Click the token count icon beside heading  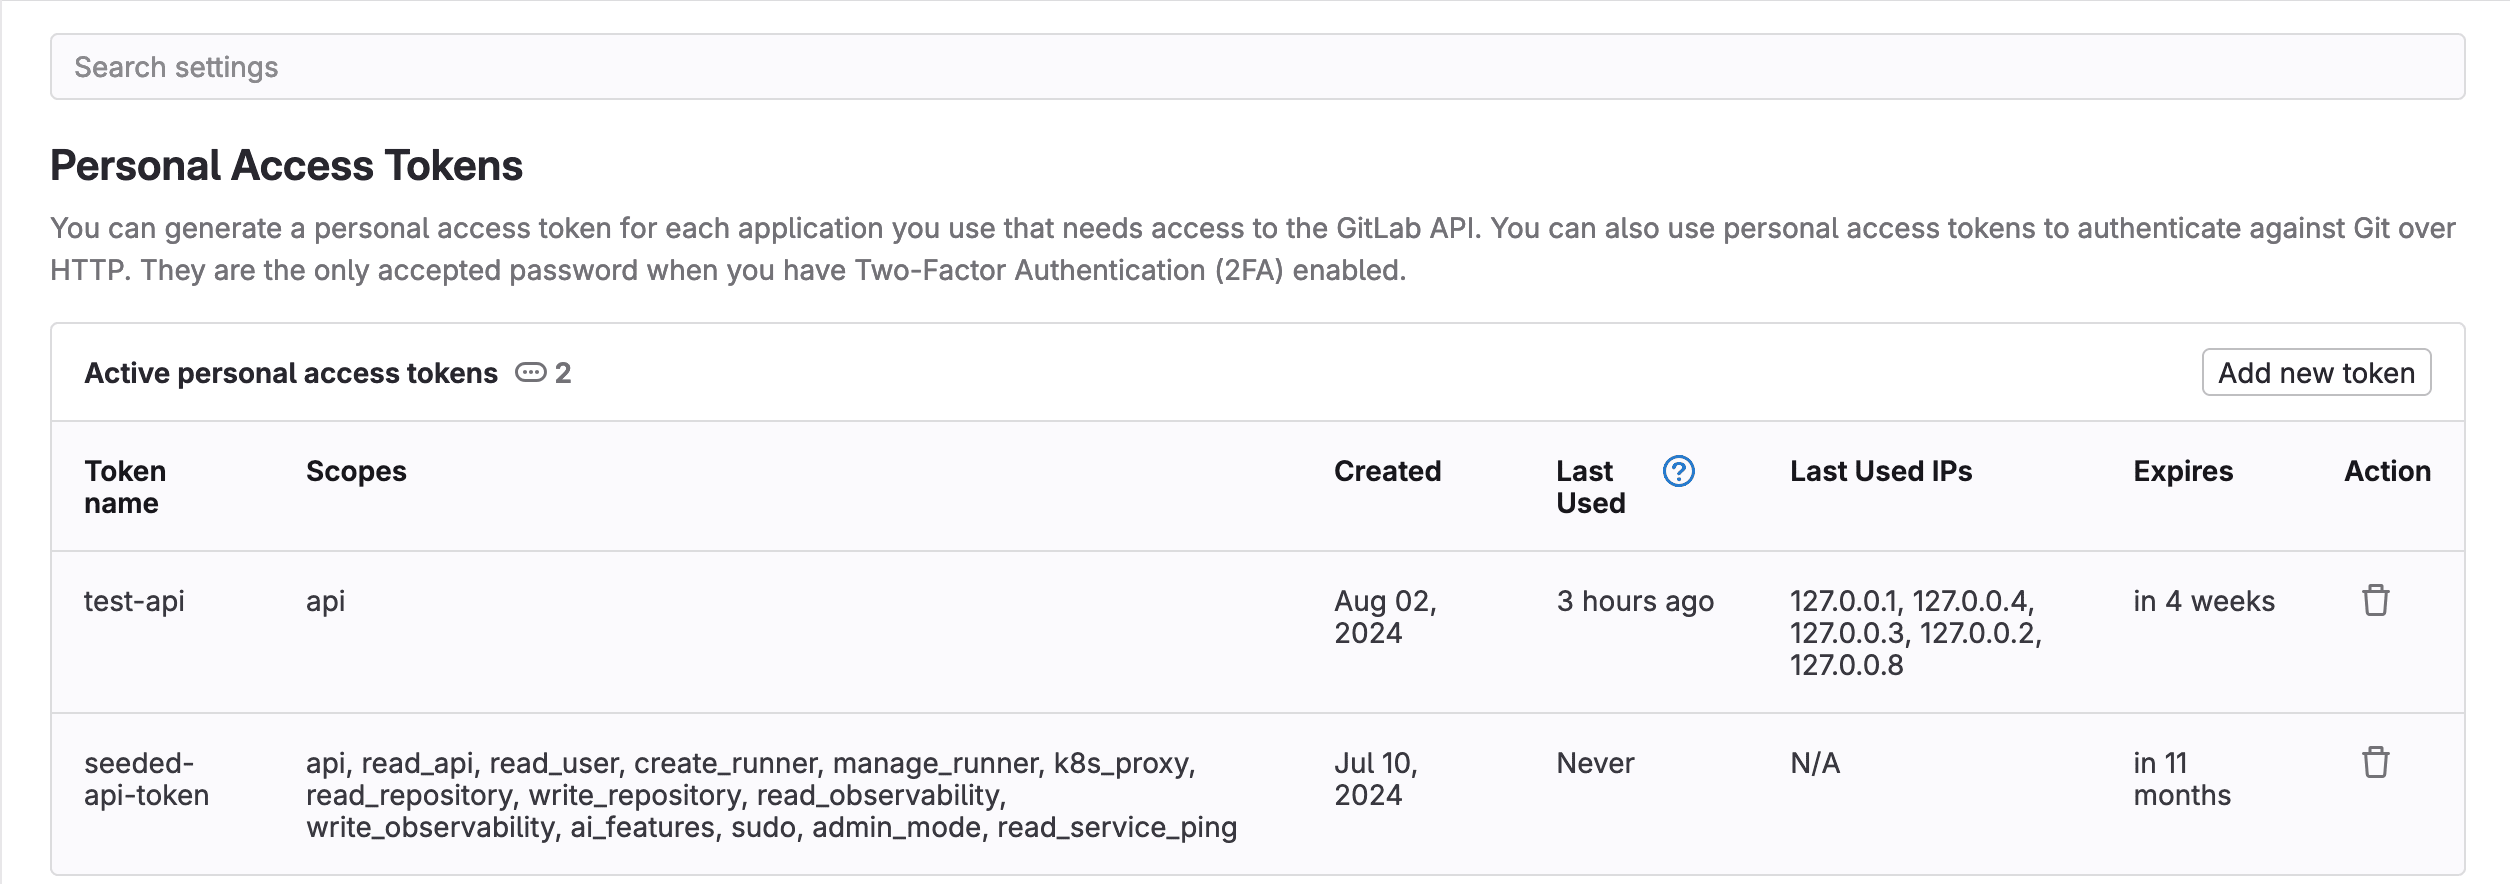[x=530, y=373]
